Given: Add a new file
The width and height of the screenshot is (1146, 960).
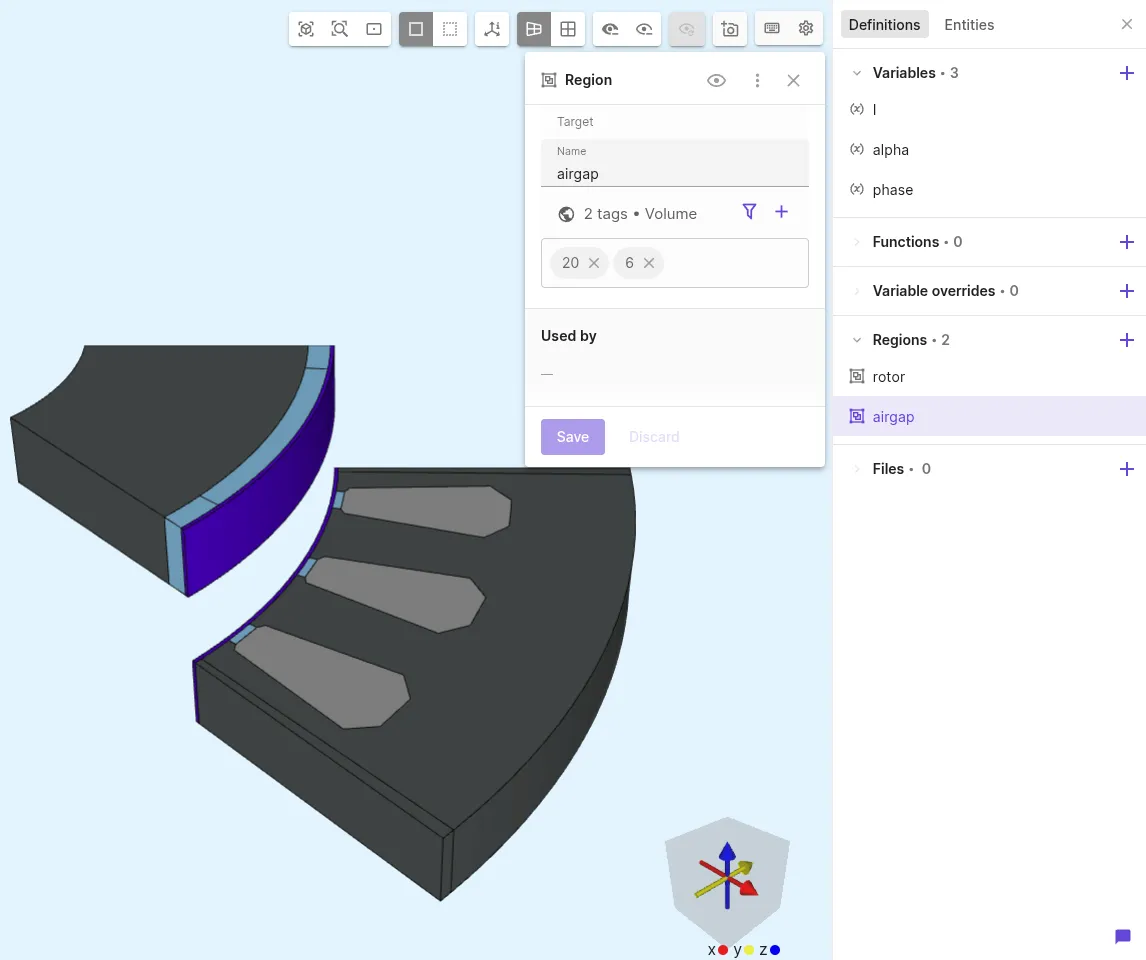Looking at the screenshot, I should [x=1126, y=469].
